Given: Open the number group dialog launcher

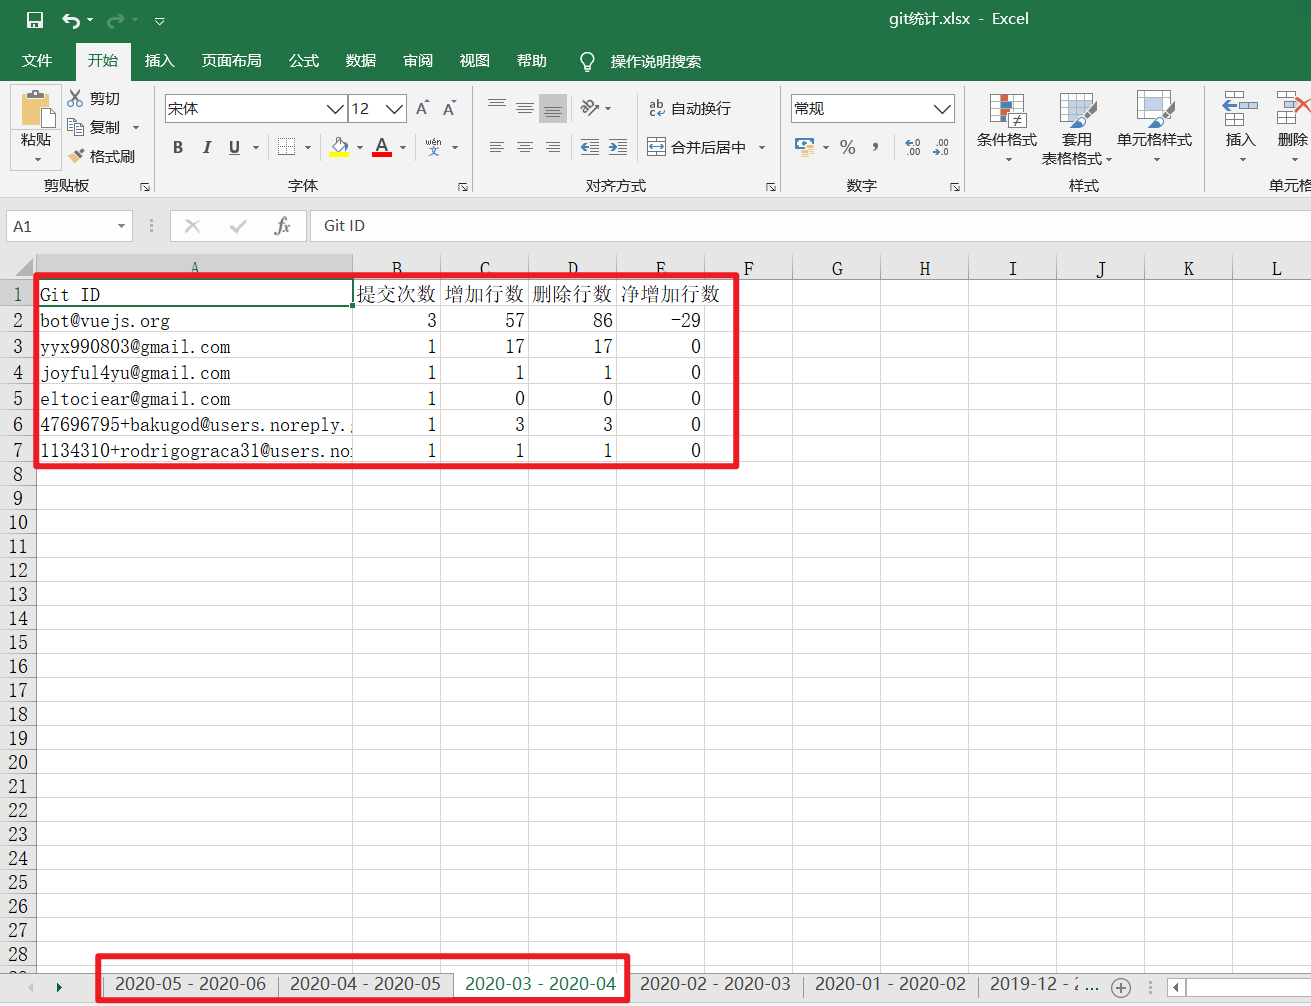Looking at the screenshot, I should [955, 187].
